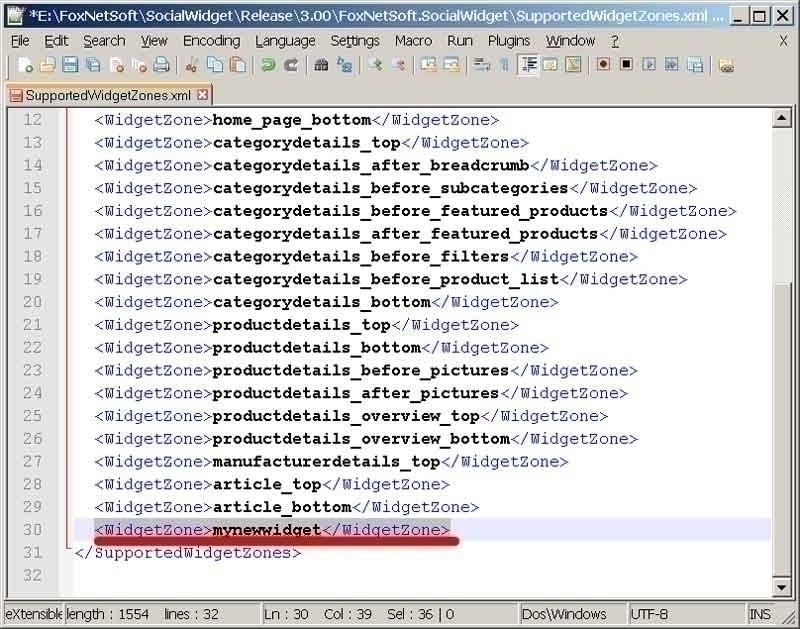Screen dimensions: 800x629
Task: Open the ? help menu
Action: (615, 41)
